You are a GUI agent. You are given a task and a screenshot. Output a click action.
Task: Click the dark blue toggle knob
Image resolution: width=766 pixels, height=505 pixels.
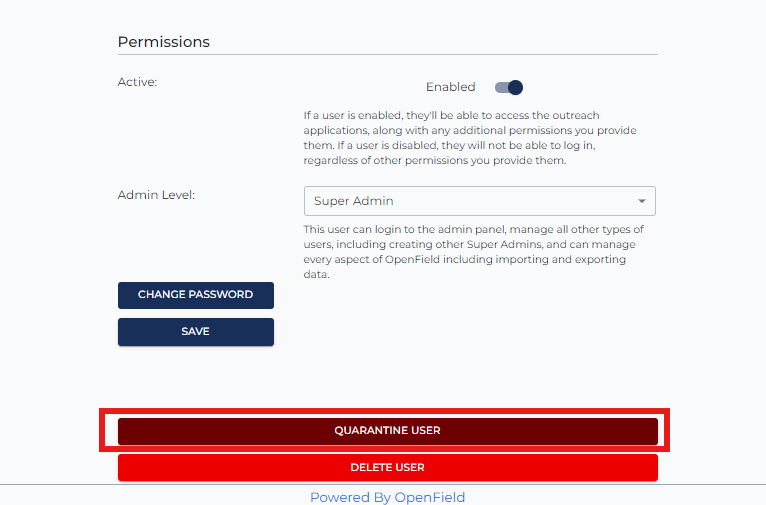click(x=515, y=87)
